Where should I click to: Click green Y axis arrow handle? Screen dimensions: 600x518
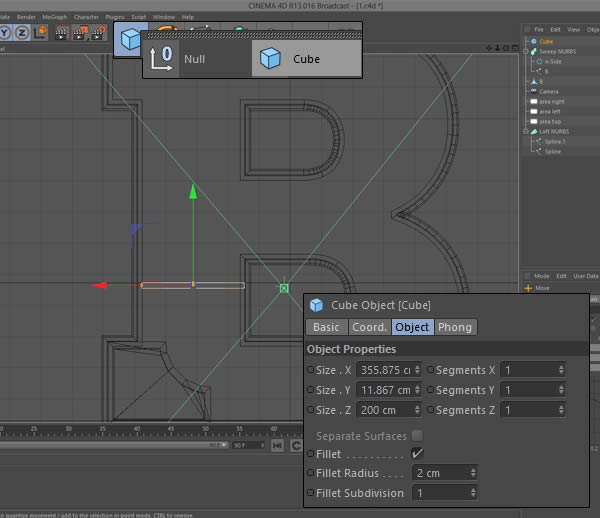click(x=193, y=191)
